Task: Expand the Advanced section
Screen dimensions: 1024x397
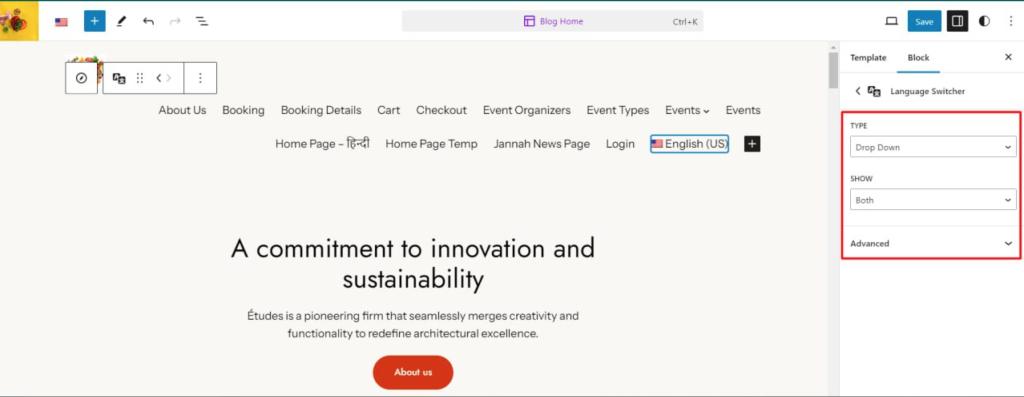Action: click(932, 243)
